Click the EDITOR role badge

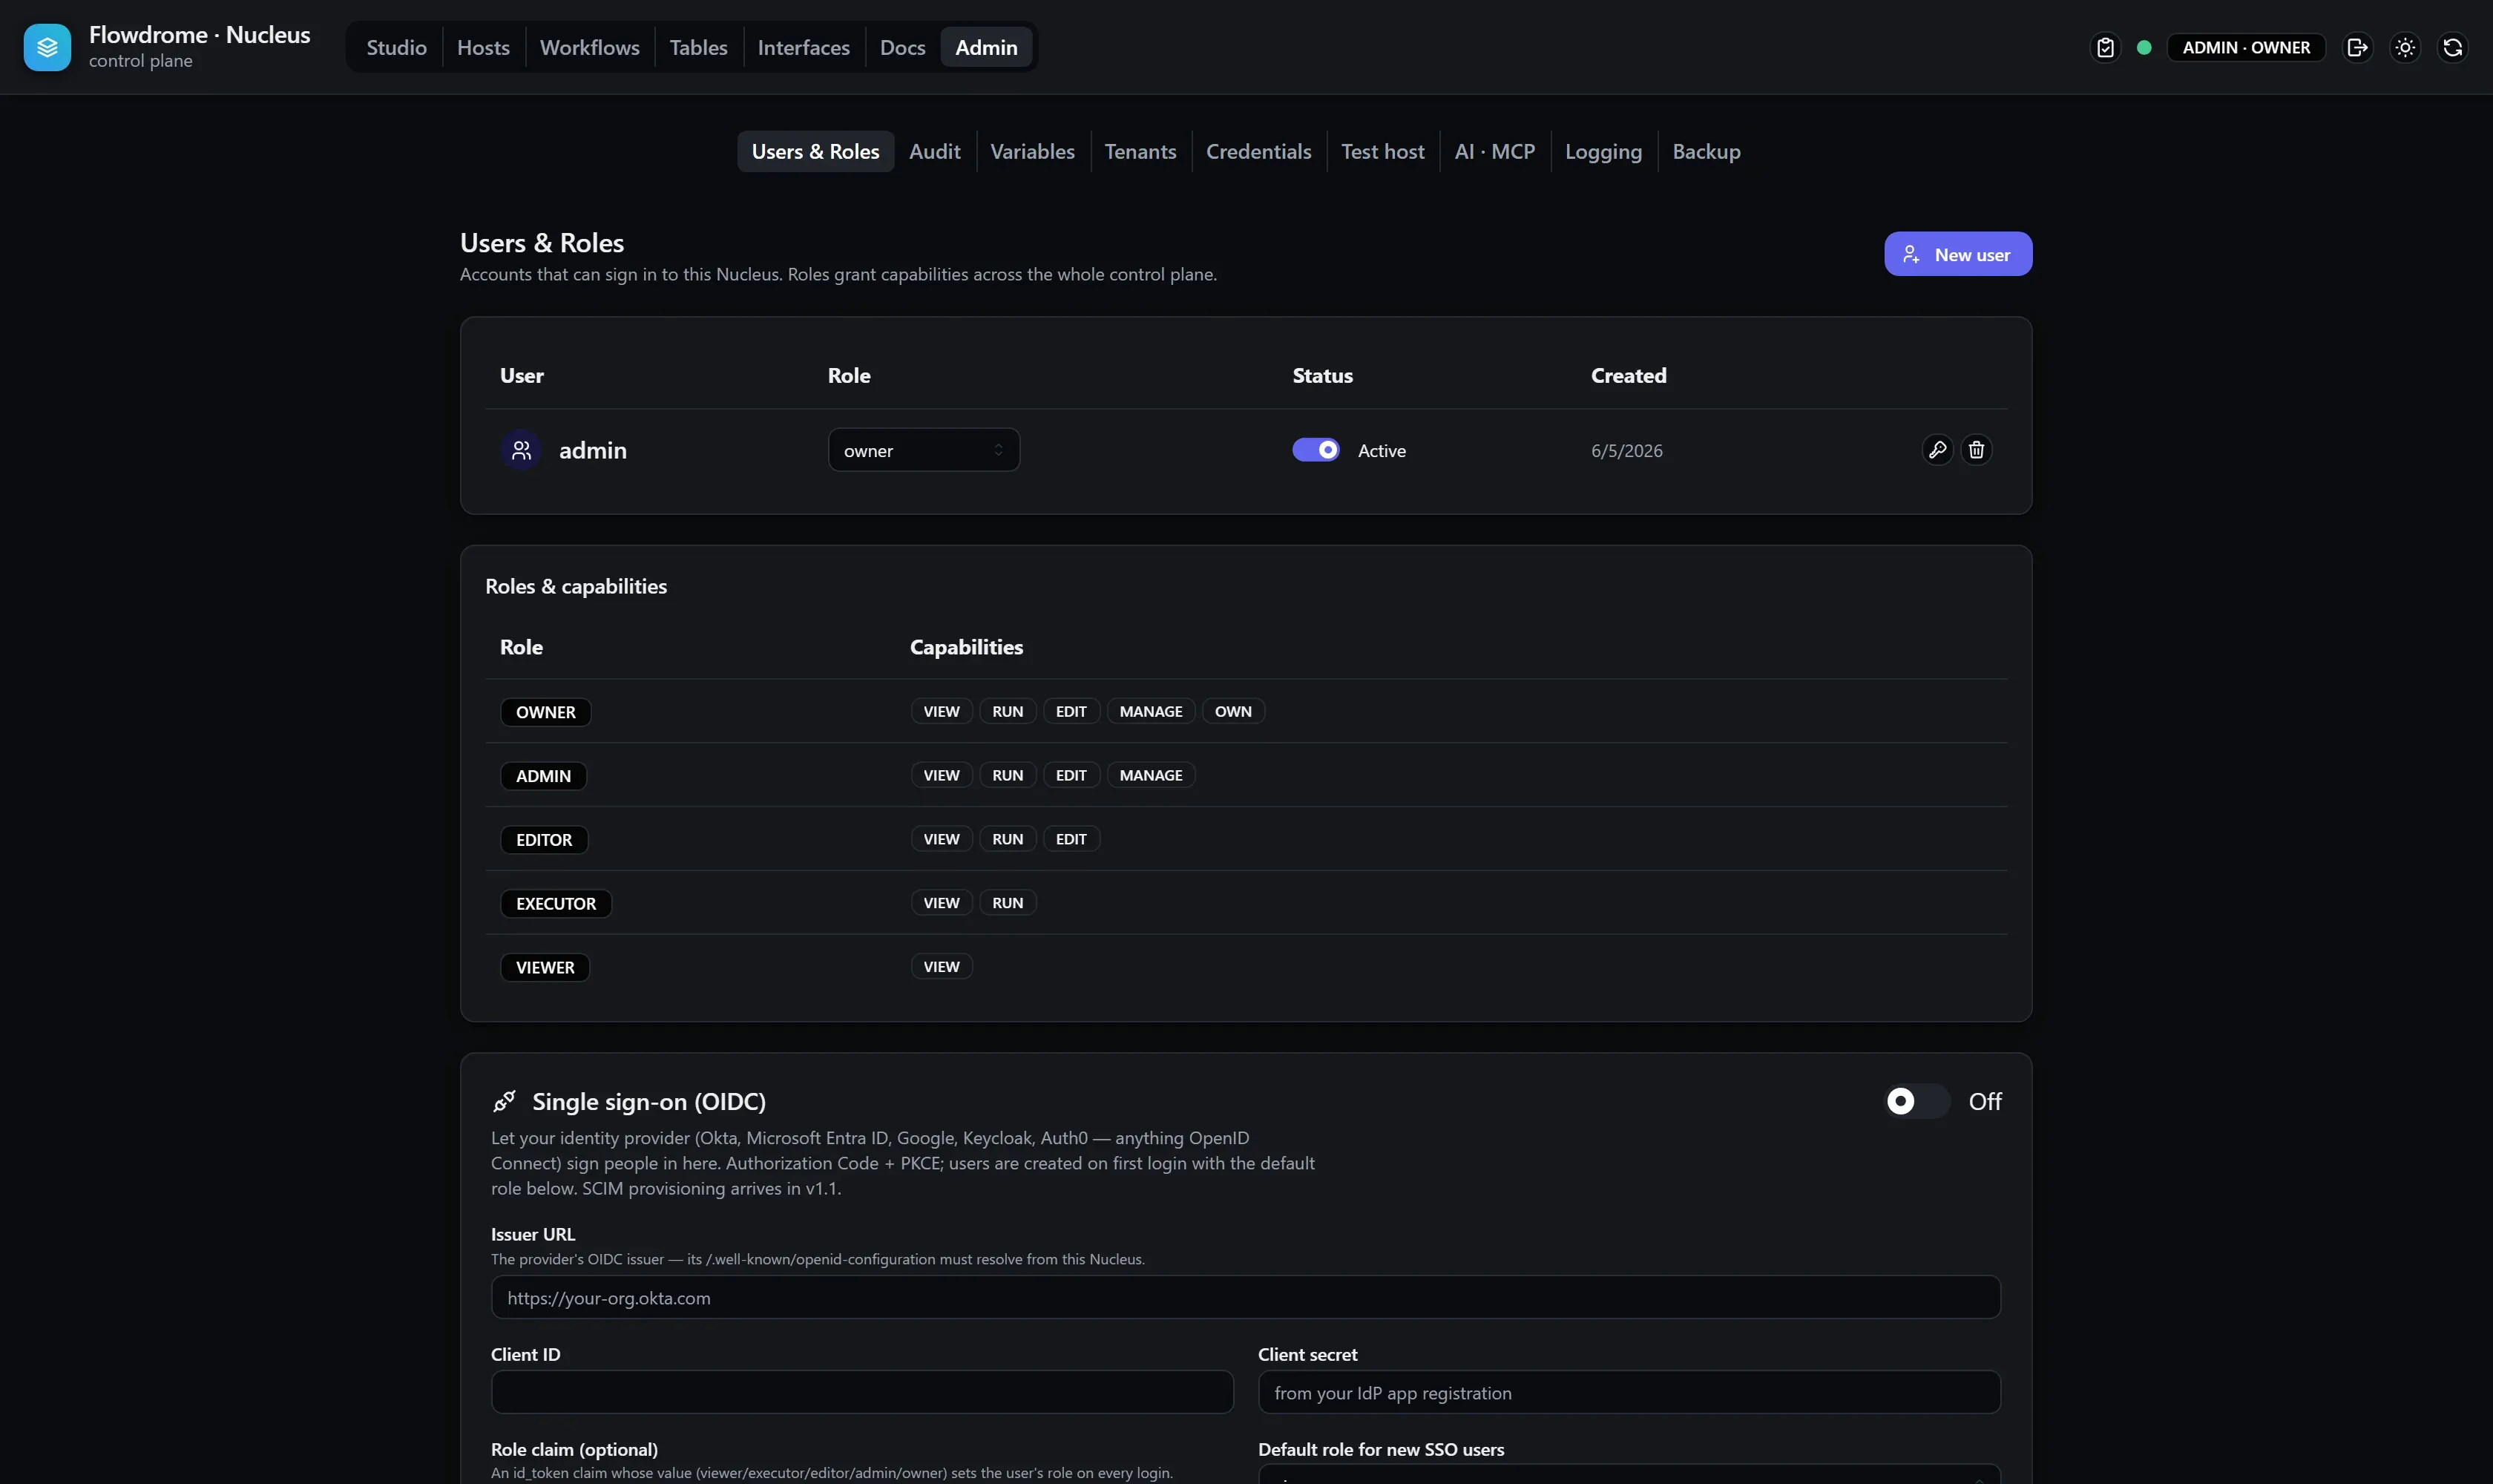point(543,840)
